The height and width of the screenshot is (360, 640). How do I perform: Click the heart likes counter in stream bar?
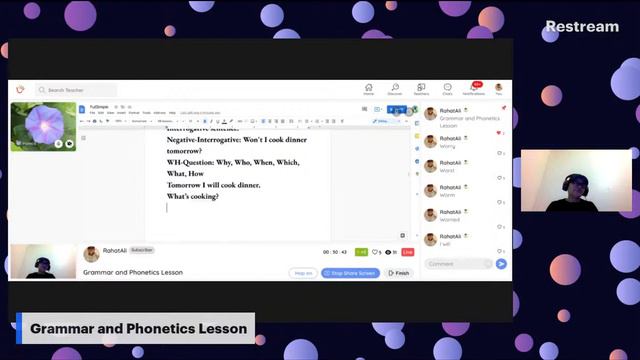point(376,252)
